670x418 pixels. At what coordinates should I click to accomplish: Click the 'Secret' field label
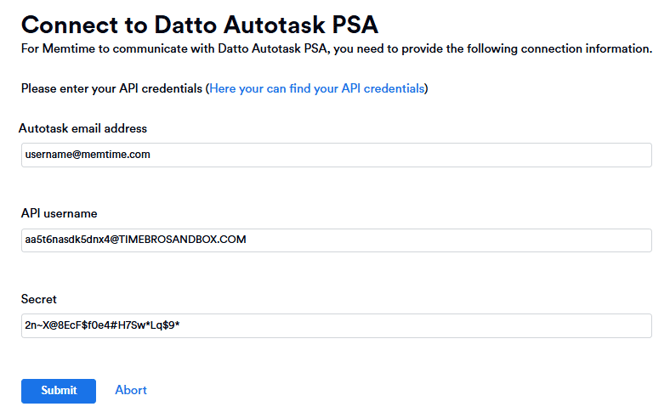pyautogui.click(x=38, y=299)
